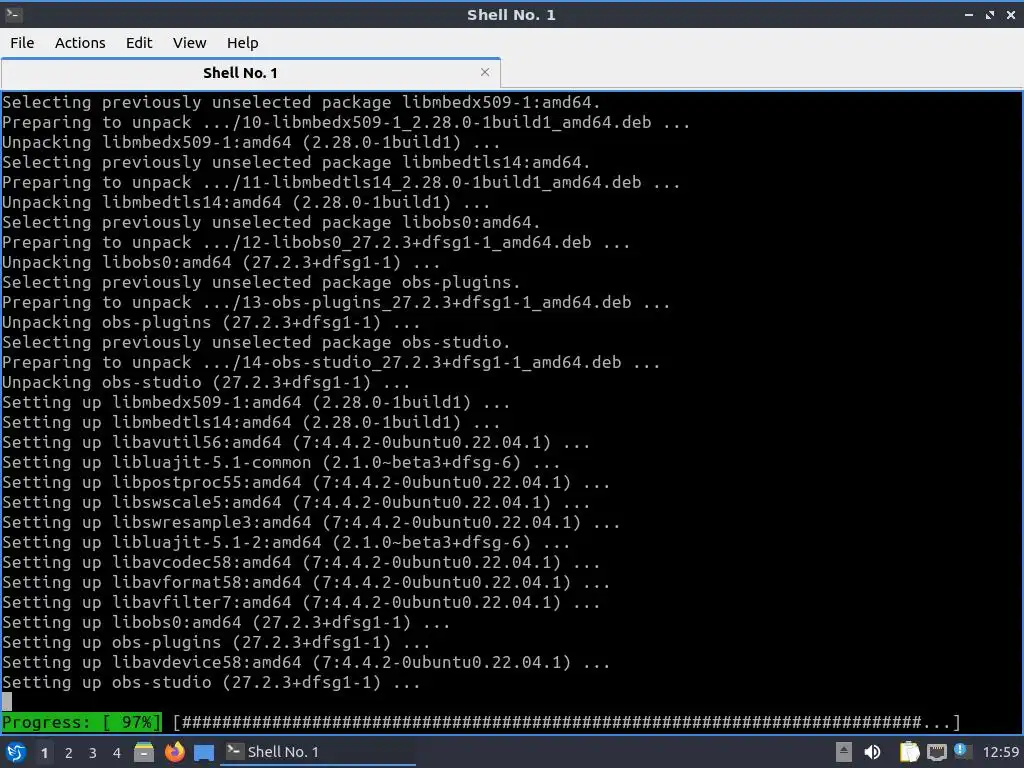The image size is (1024, 768).
Task: Click line 'Setting up libavutil56:amd64'
Action: pyautogui.click(x=296, y=442)
